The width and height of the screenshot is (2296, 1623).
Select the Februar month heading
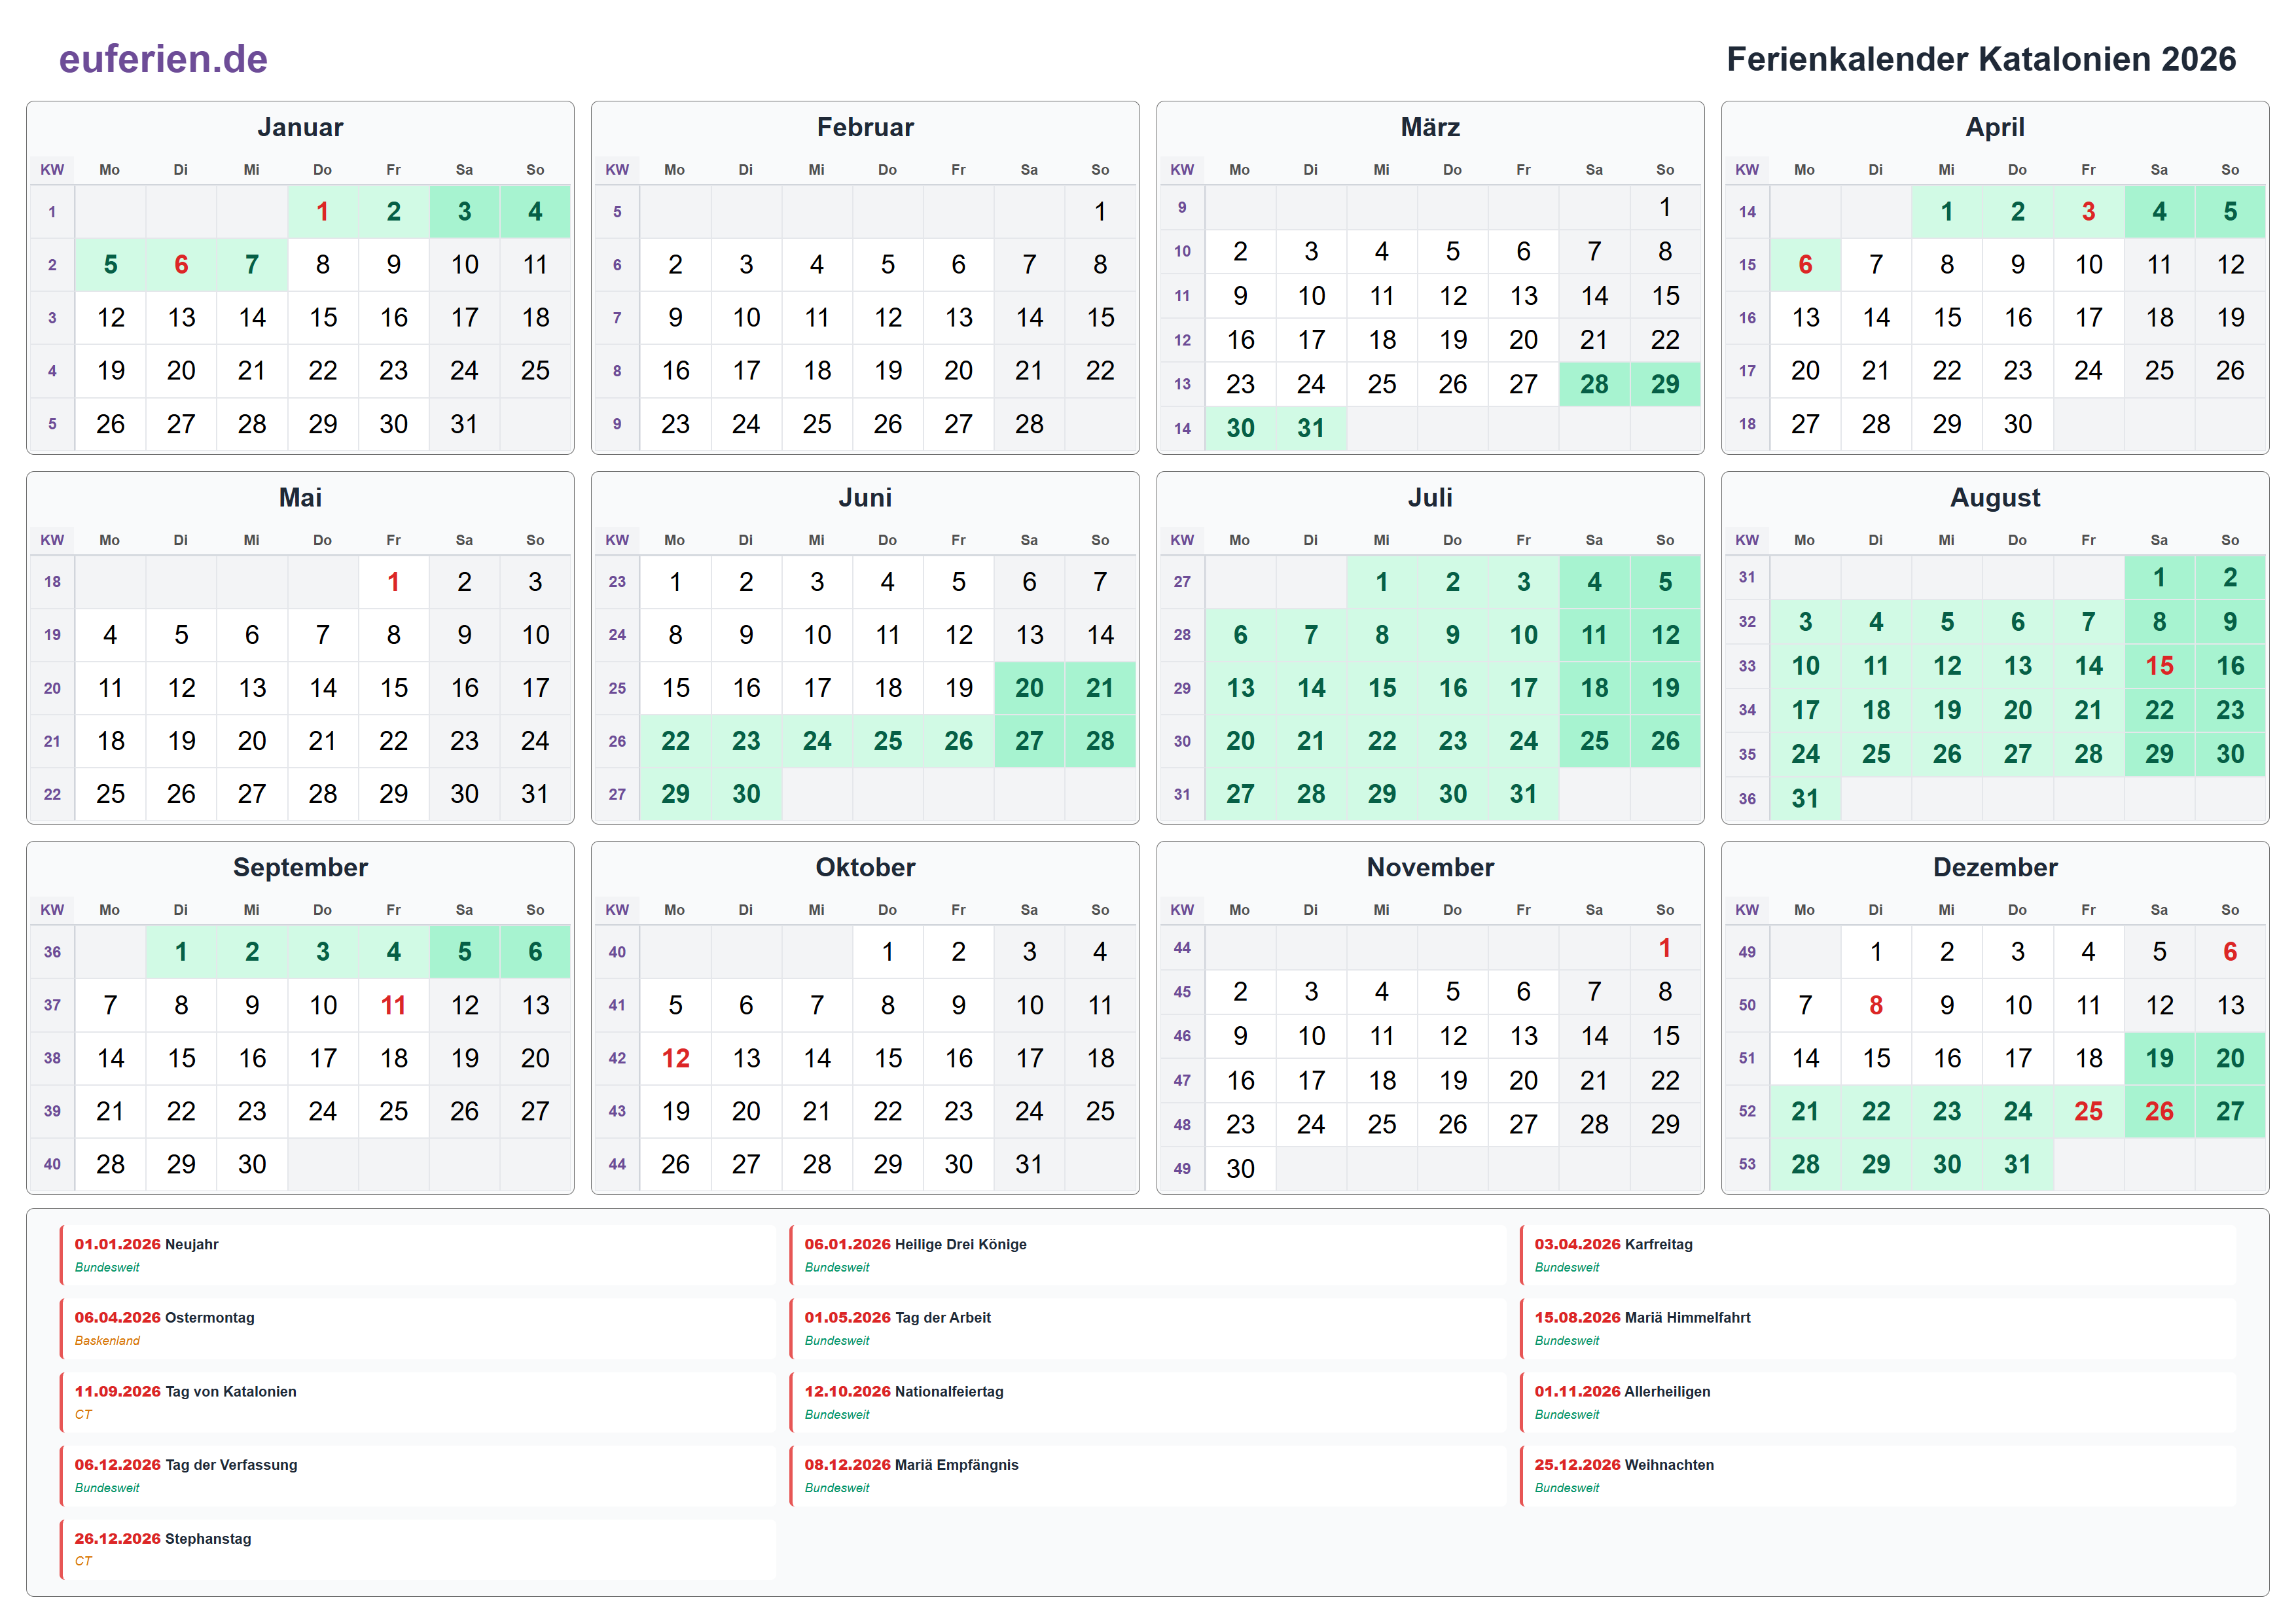click(865, 127)
